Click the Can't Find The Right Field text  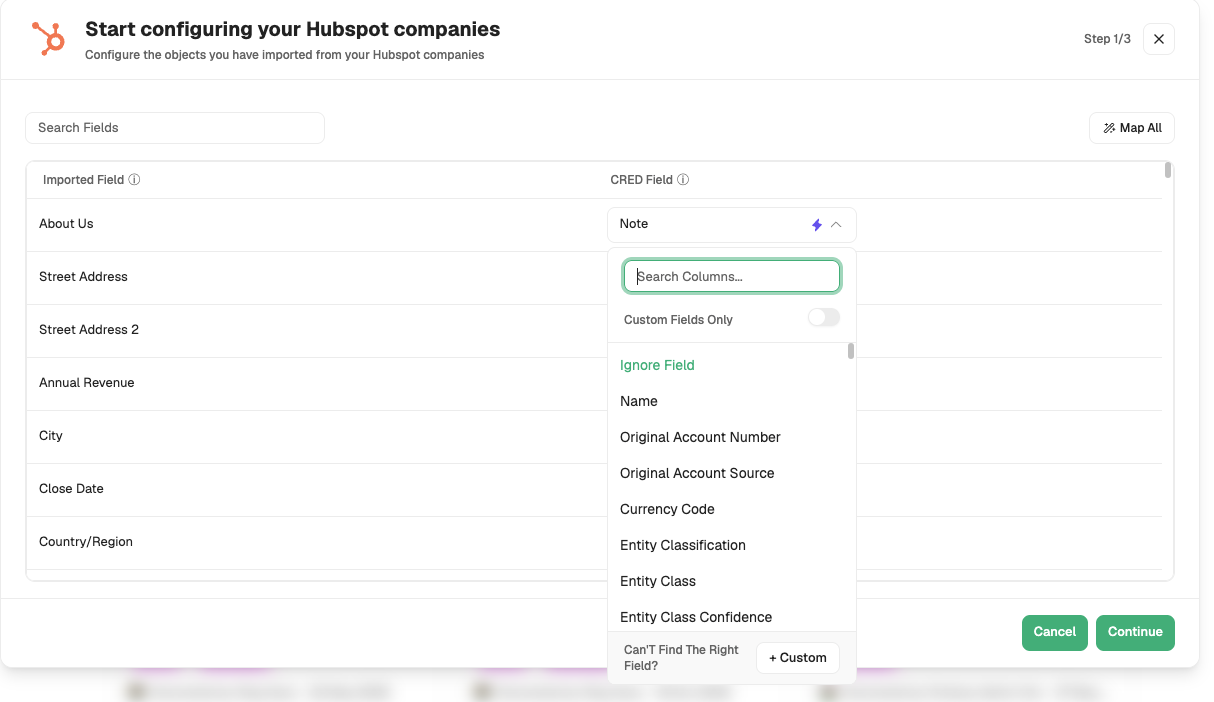tap(681, 658)
